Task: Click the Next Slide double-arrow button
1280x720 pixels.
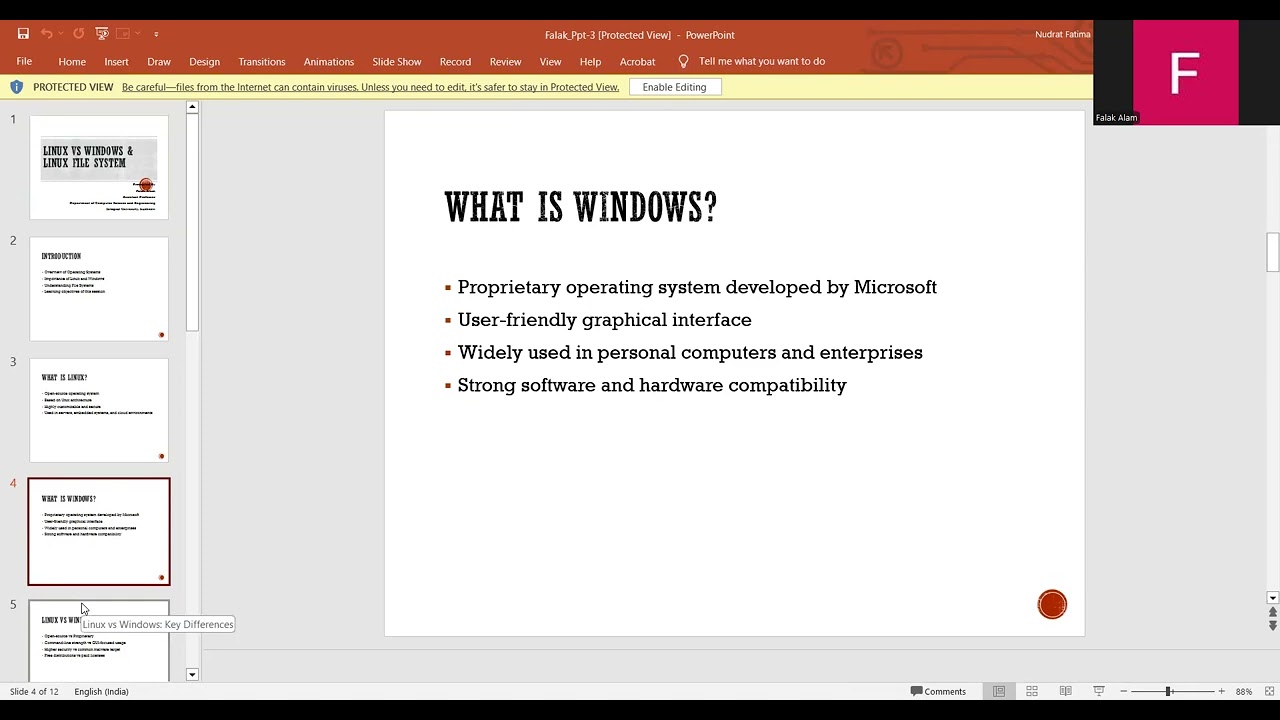Action: (1272, 626)
